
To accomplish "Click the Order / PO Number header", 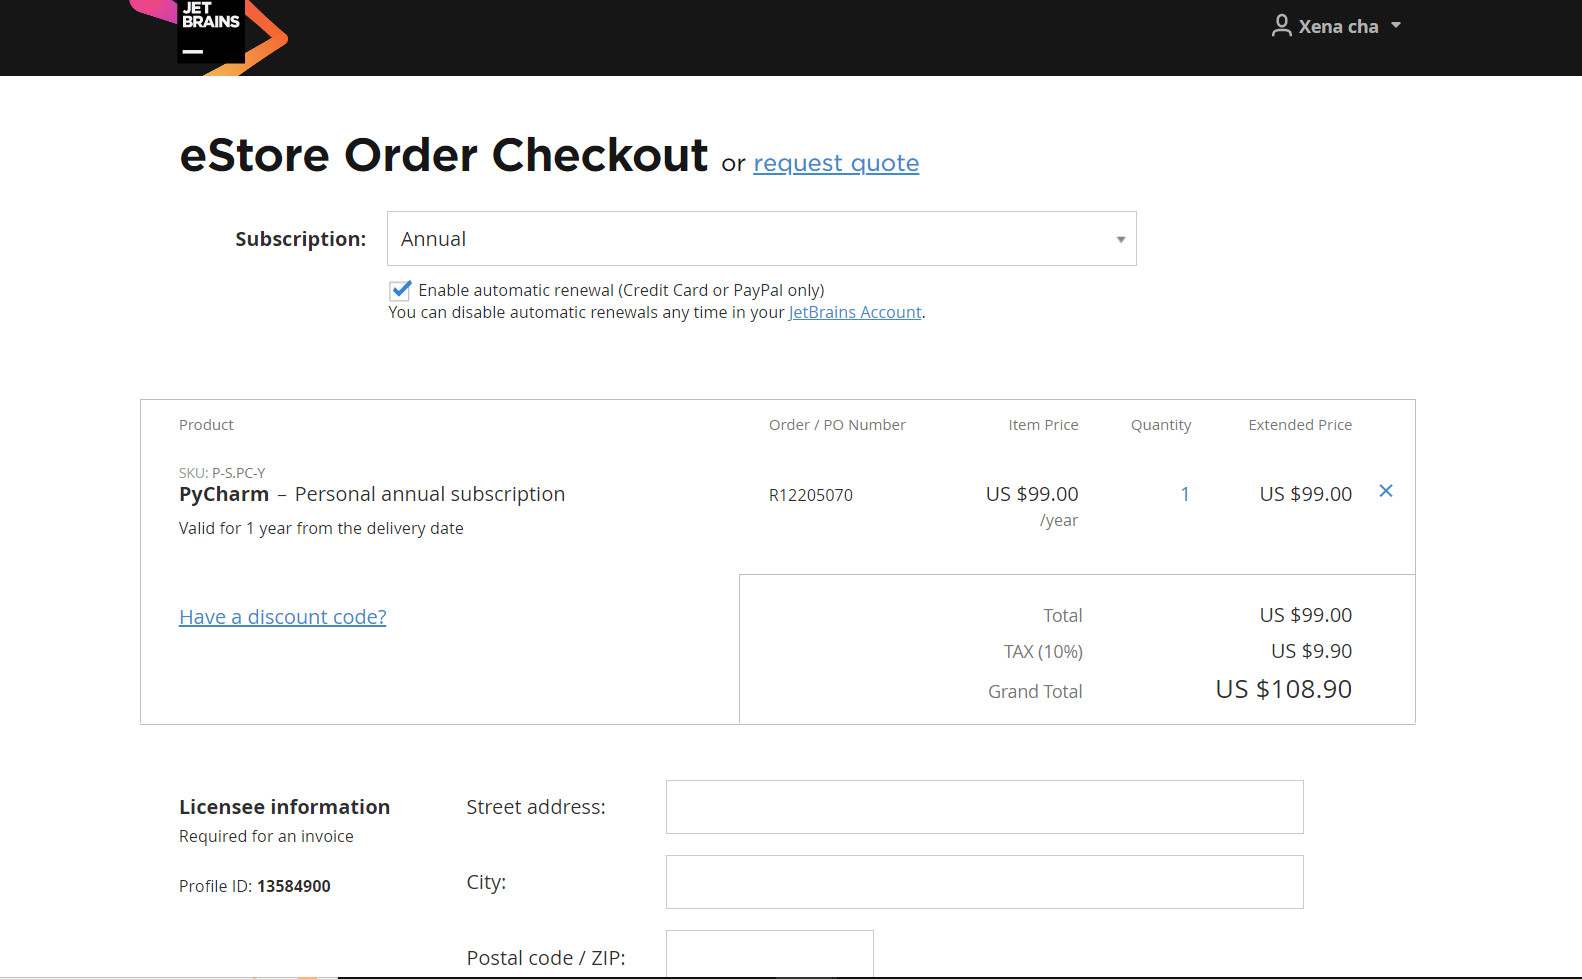I will coord(837,425).
